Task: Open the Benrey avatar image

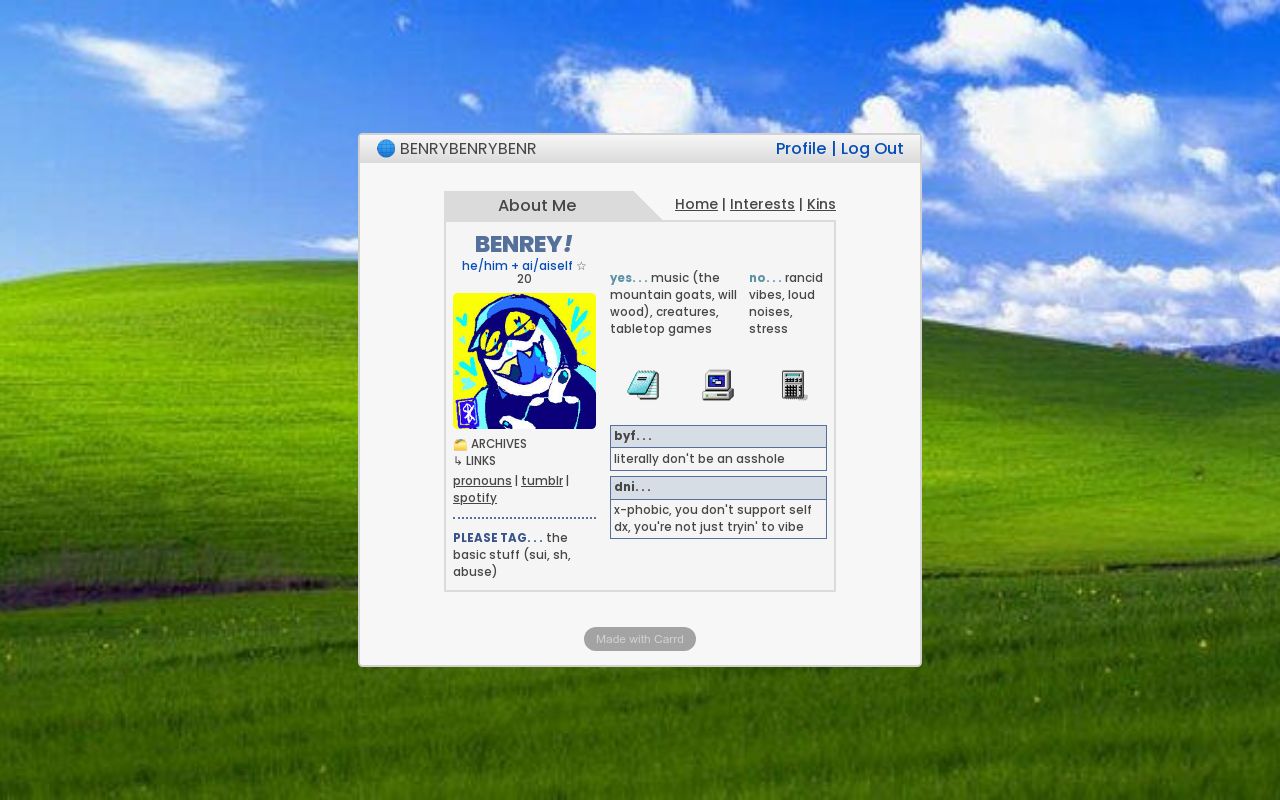Action: click(x=524, y=361)
